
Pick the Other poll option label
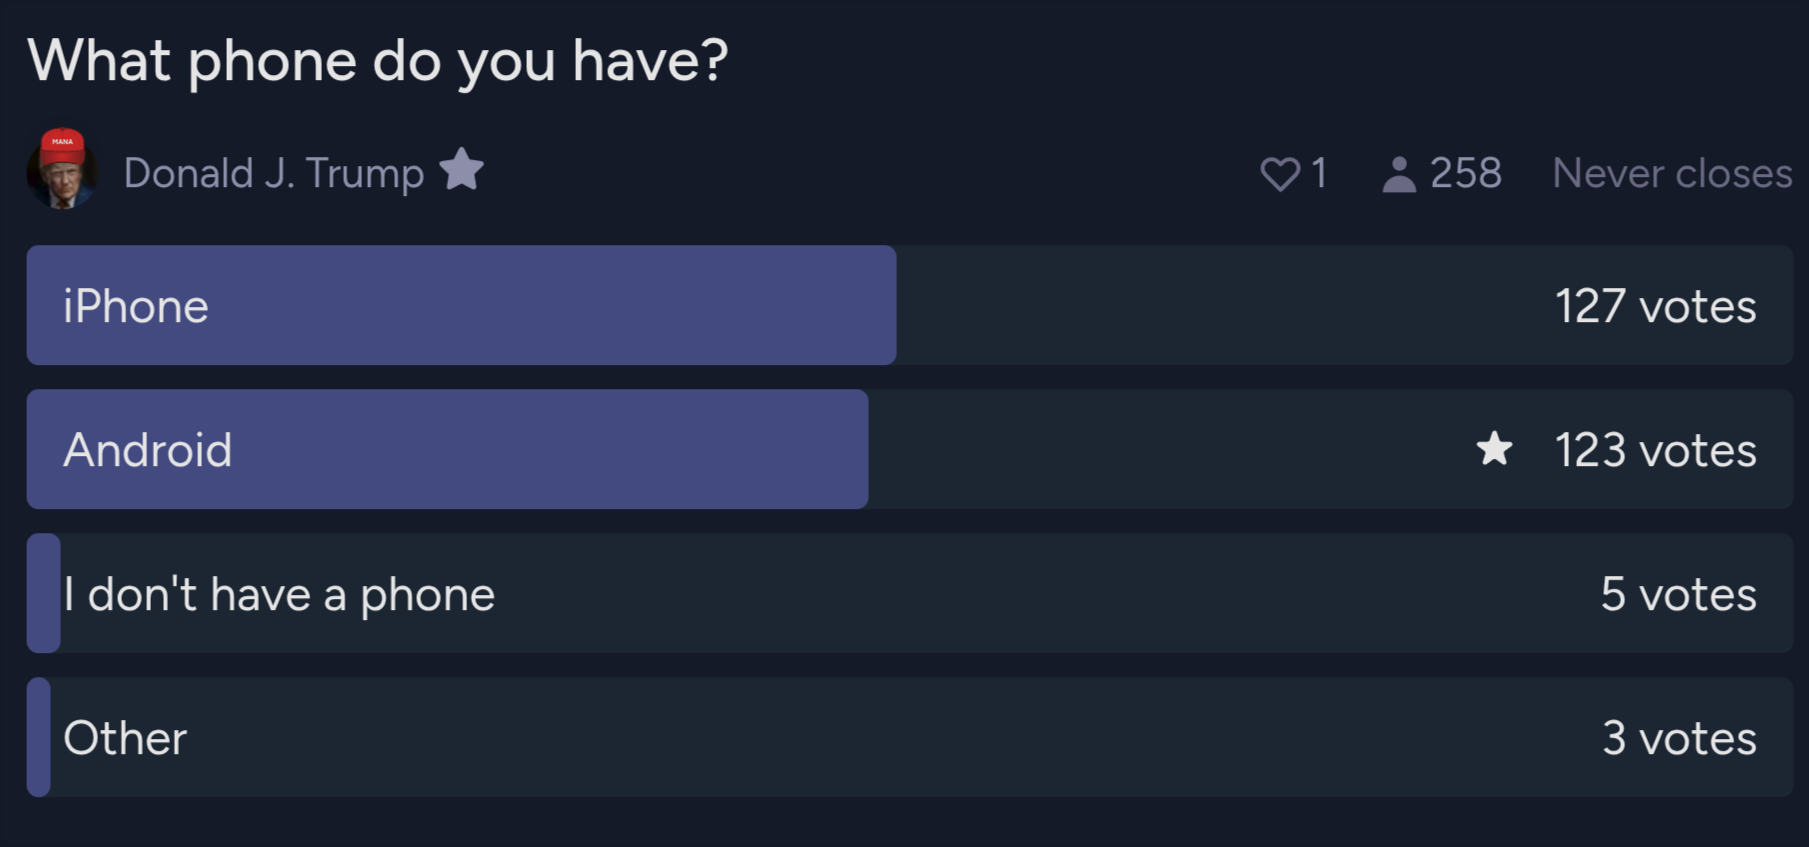[125, 738]
